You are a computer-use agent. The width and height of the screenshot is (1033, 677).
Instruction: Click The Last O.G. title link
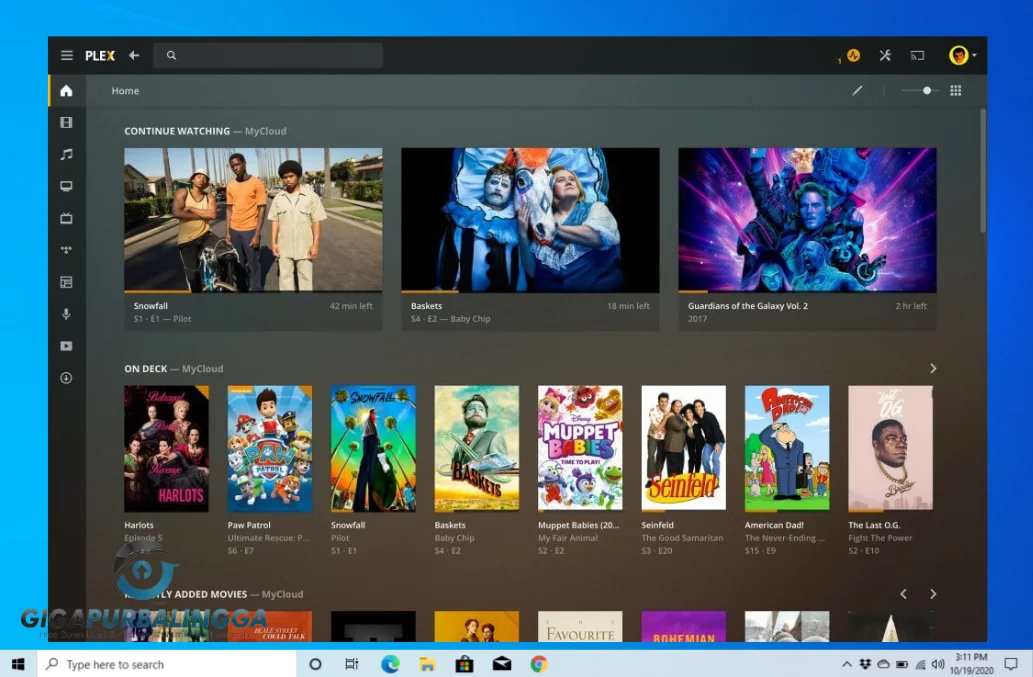(874, 525)
